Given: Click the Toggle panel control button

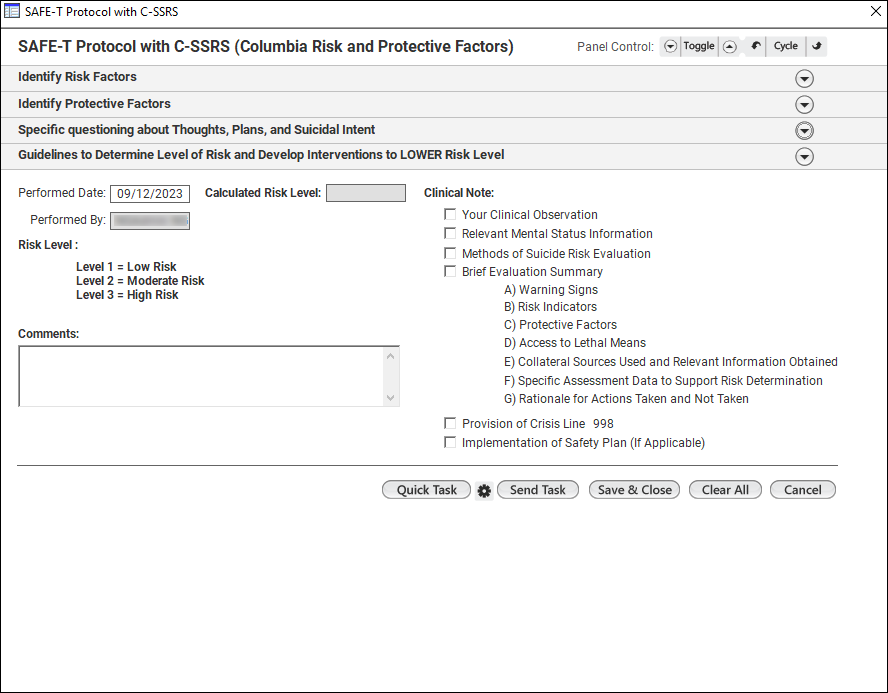Looking at the screenshot, I should pyautogui.click(x=699, y=47).
